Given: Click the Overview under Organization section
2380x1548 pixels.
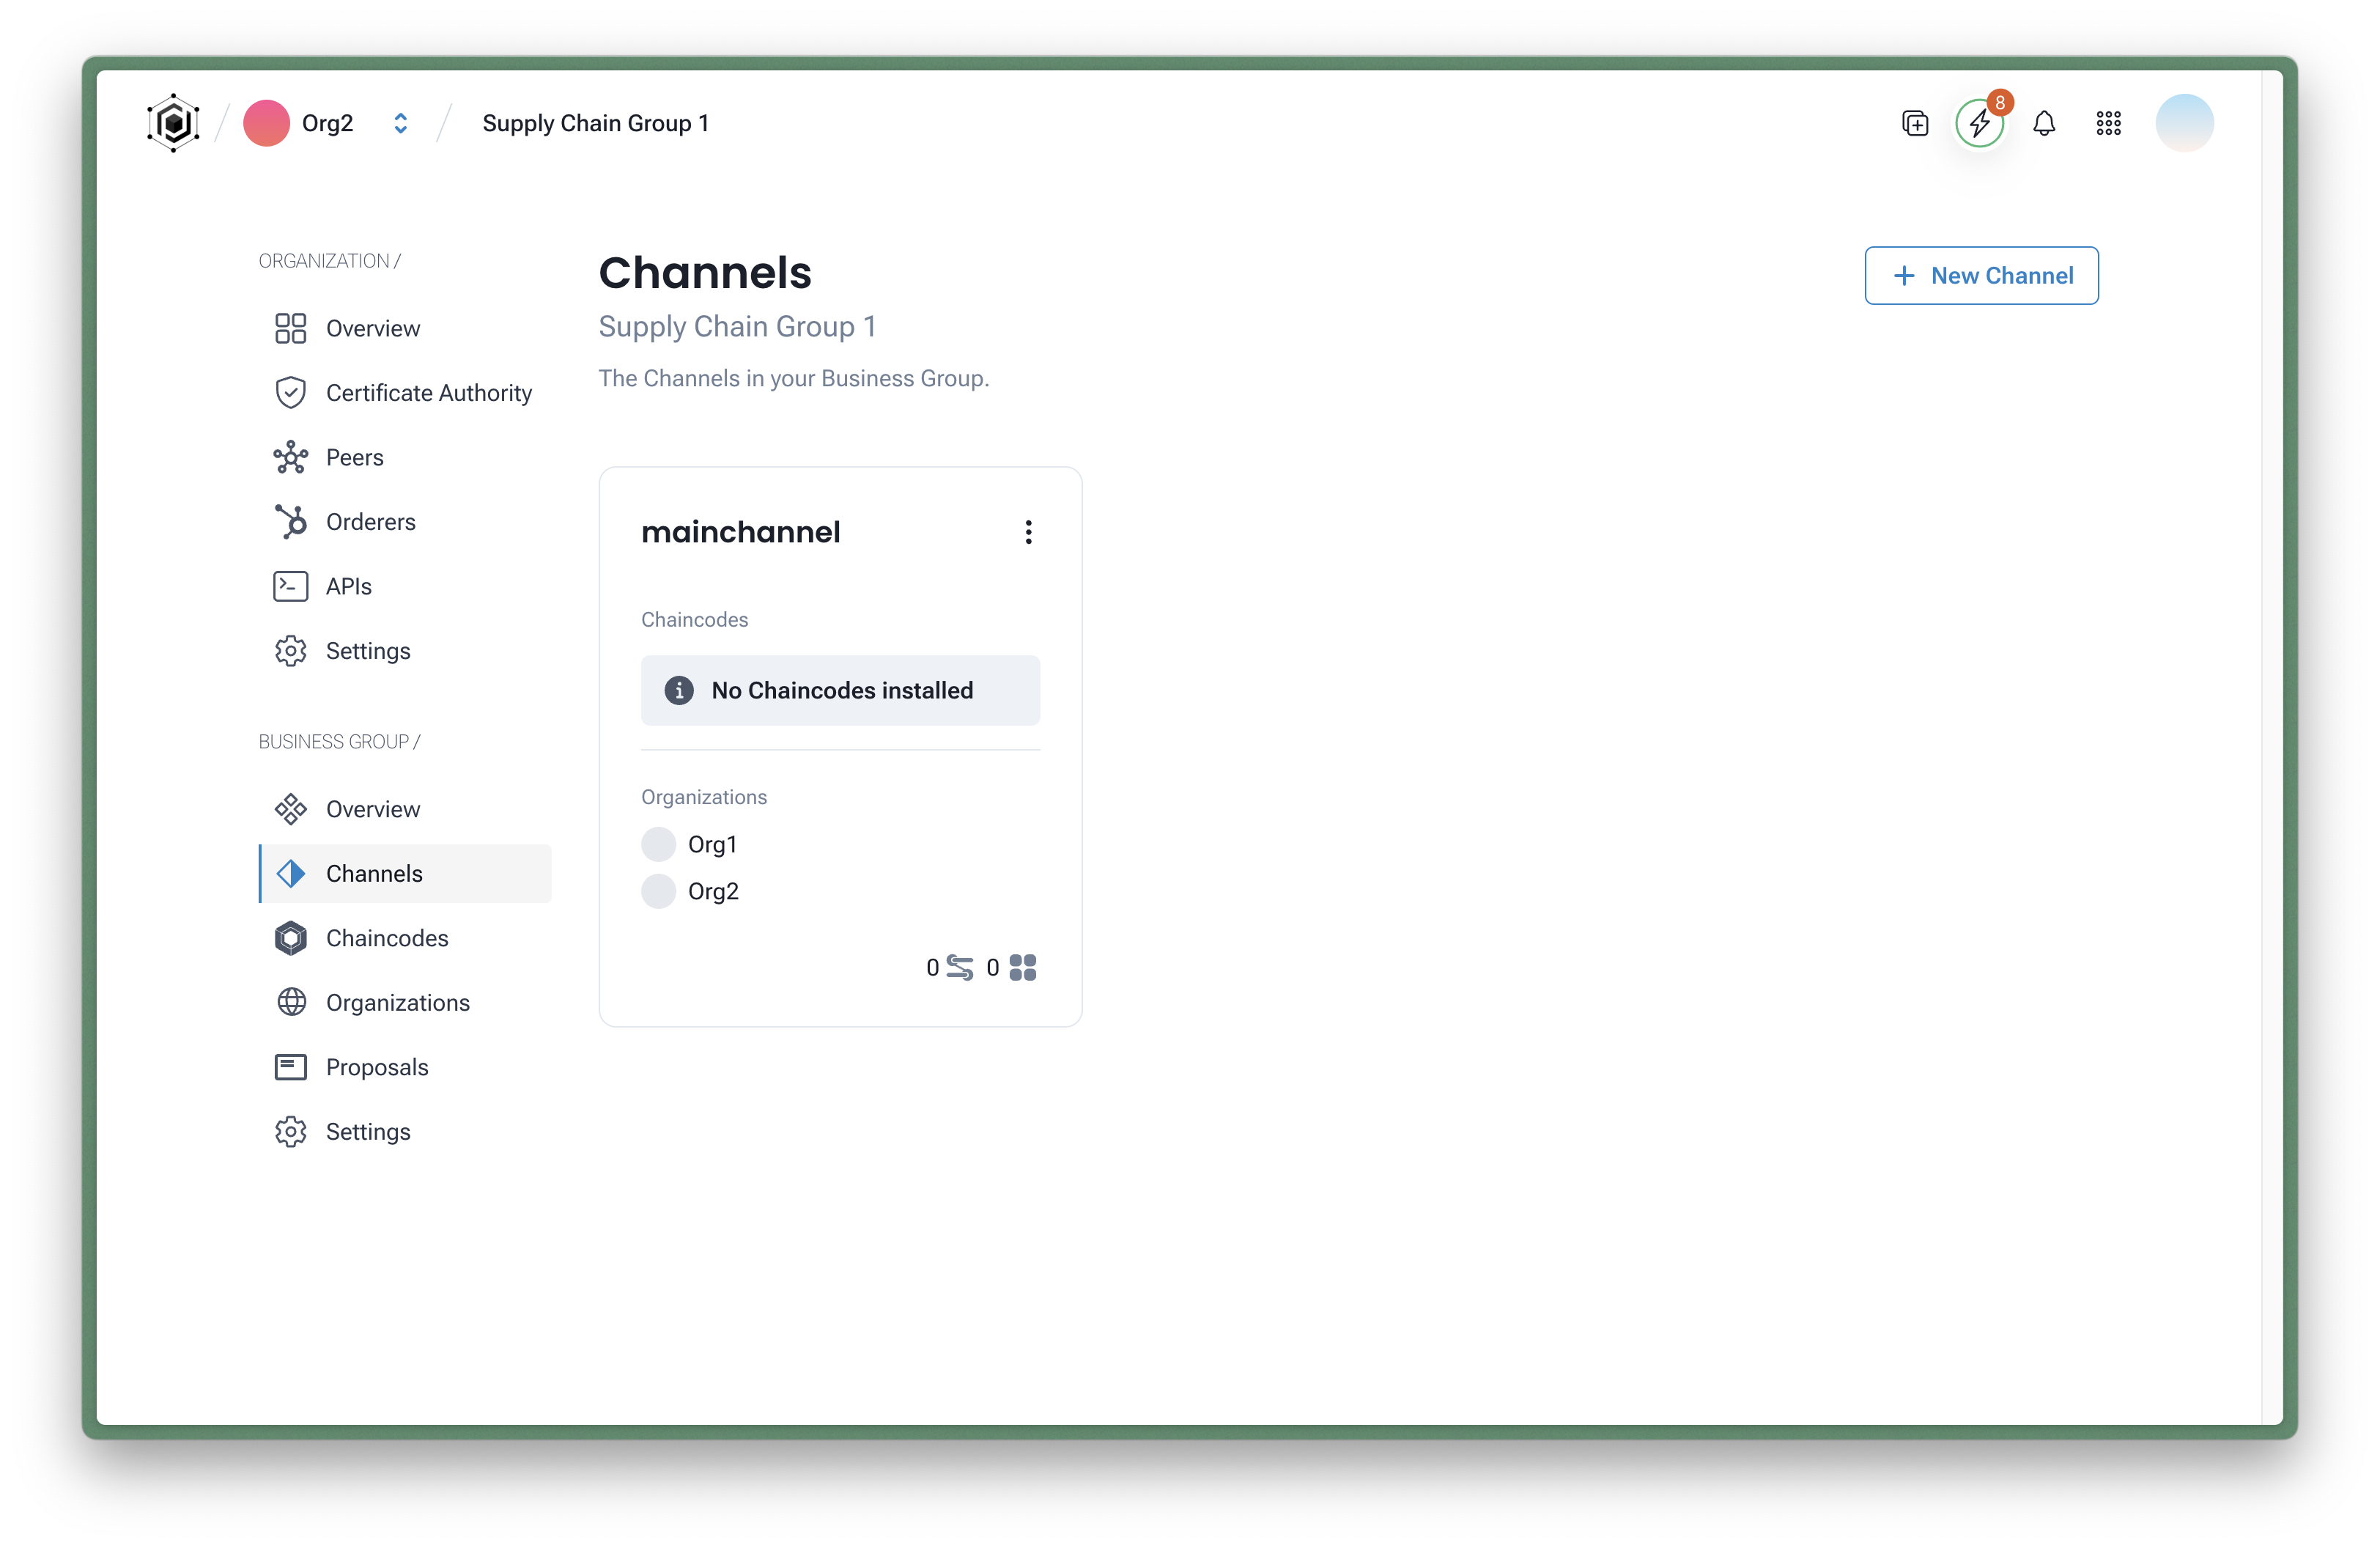Looking at the screenshot, I should click(372, 328).
